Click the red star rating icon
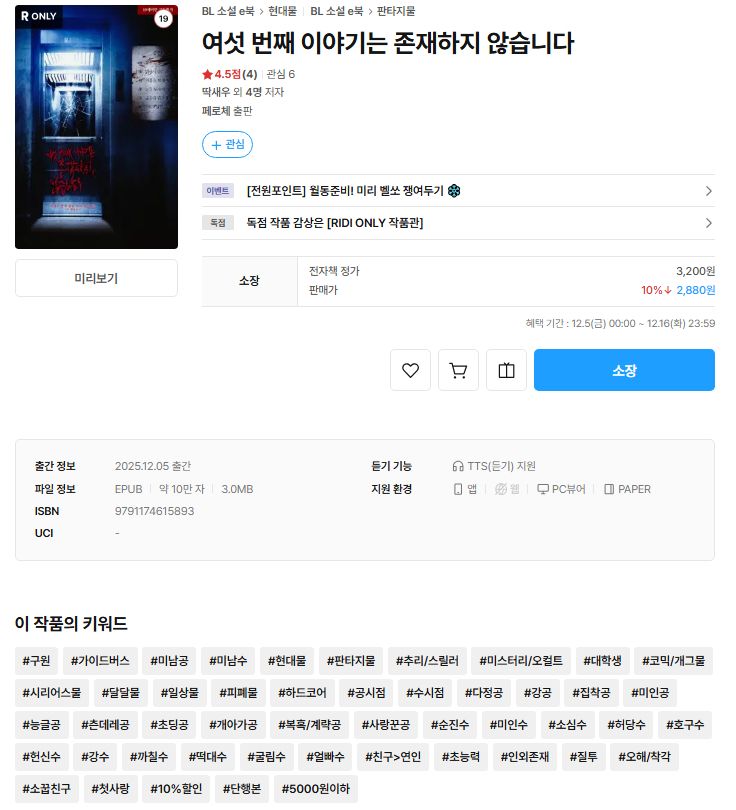Screen dimensions: 736x810 pos(207,74)
